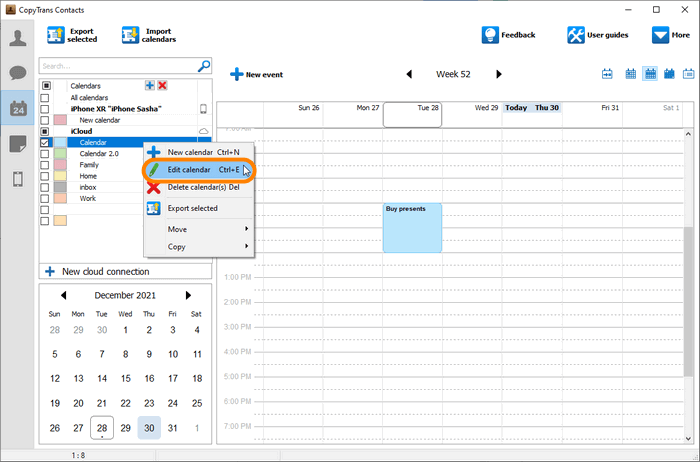700x462 pixels.
Task: Choose Edit calendar from context menu
Action: (x=200, y=170)
